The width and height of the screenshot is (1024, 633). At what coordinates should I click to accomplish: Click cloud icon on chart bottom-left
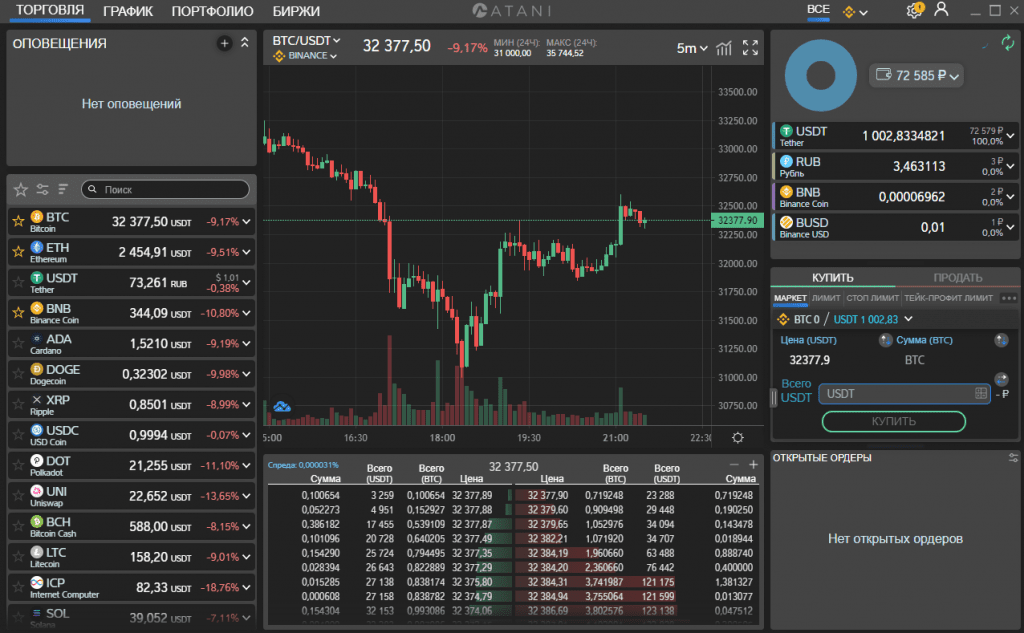point(281,406)
